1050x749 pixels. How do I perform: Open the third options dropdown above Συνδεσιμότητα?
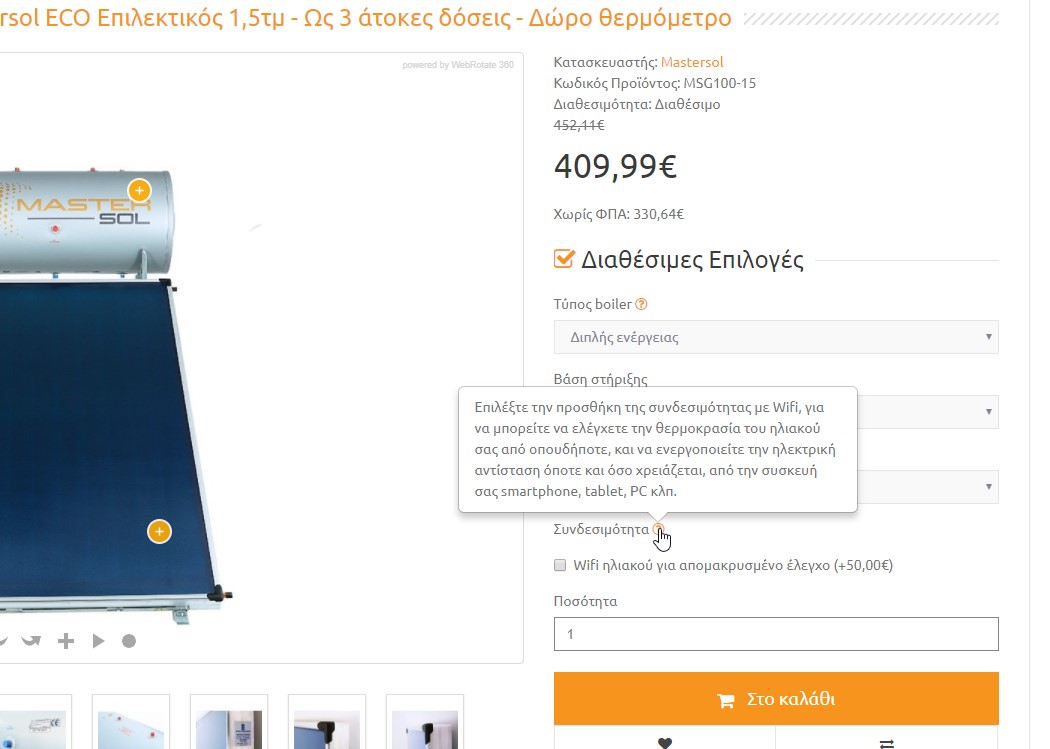pos(927,487)
